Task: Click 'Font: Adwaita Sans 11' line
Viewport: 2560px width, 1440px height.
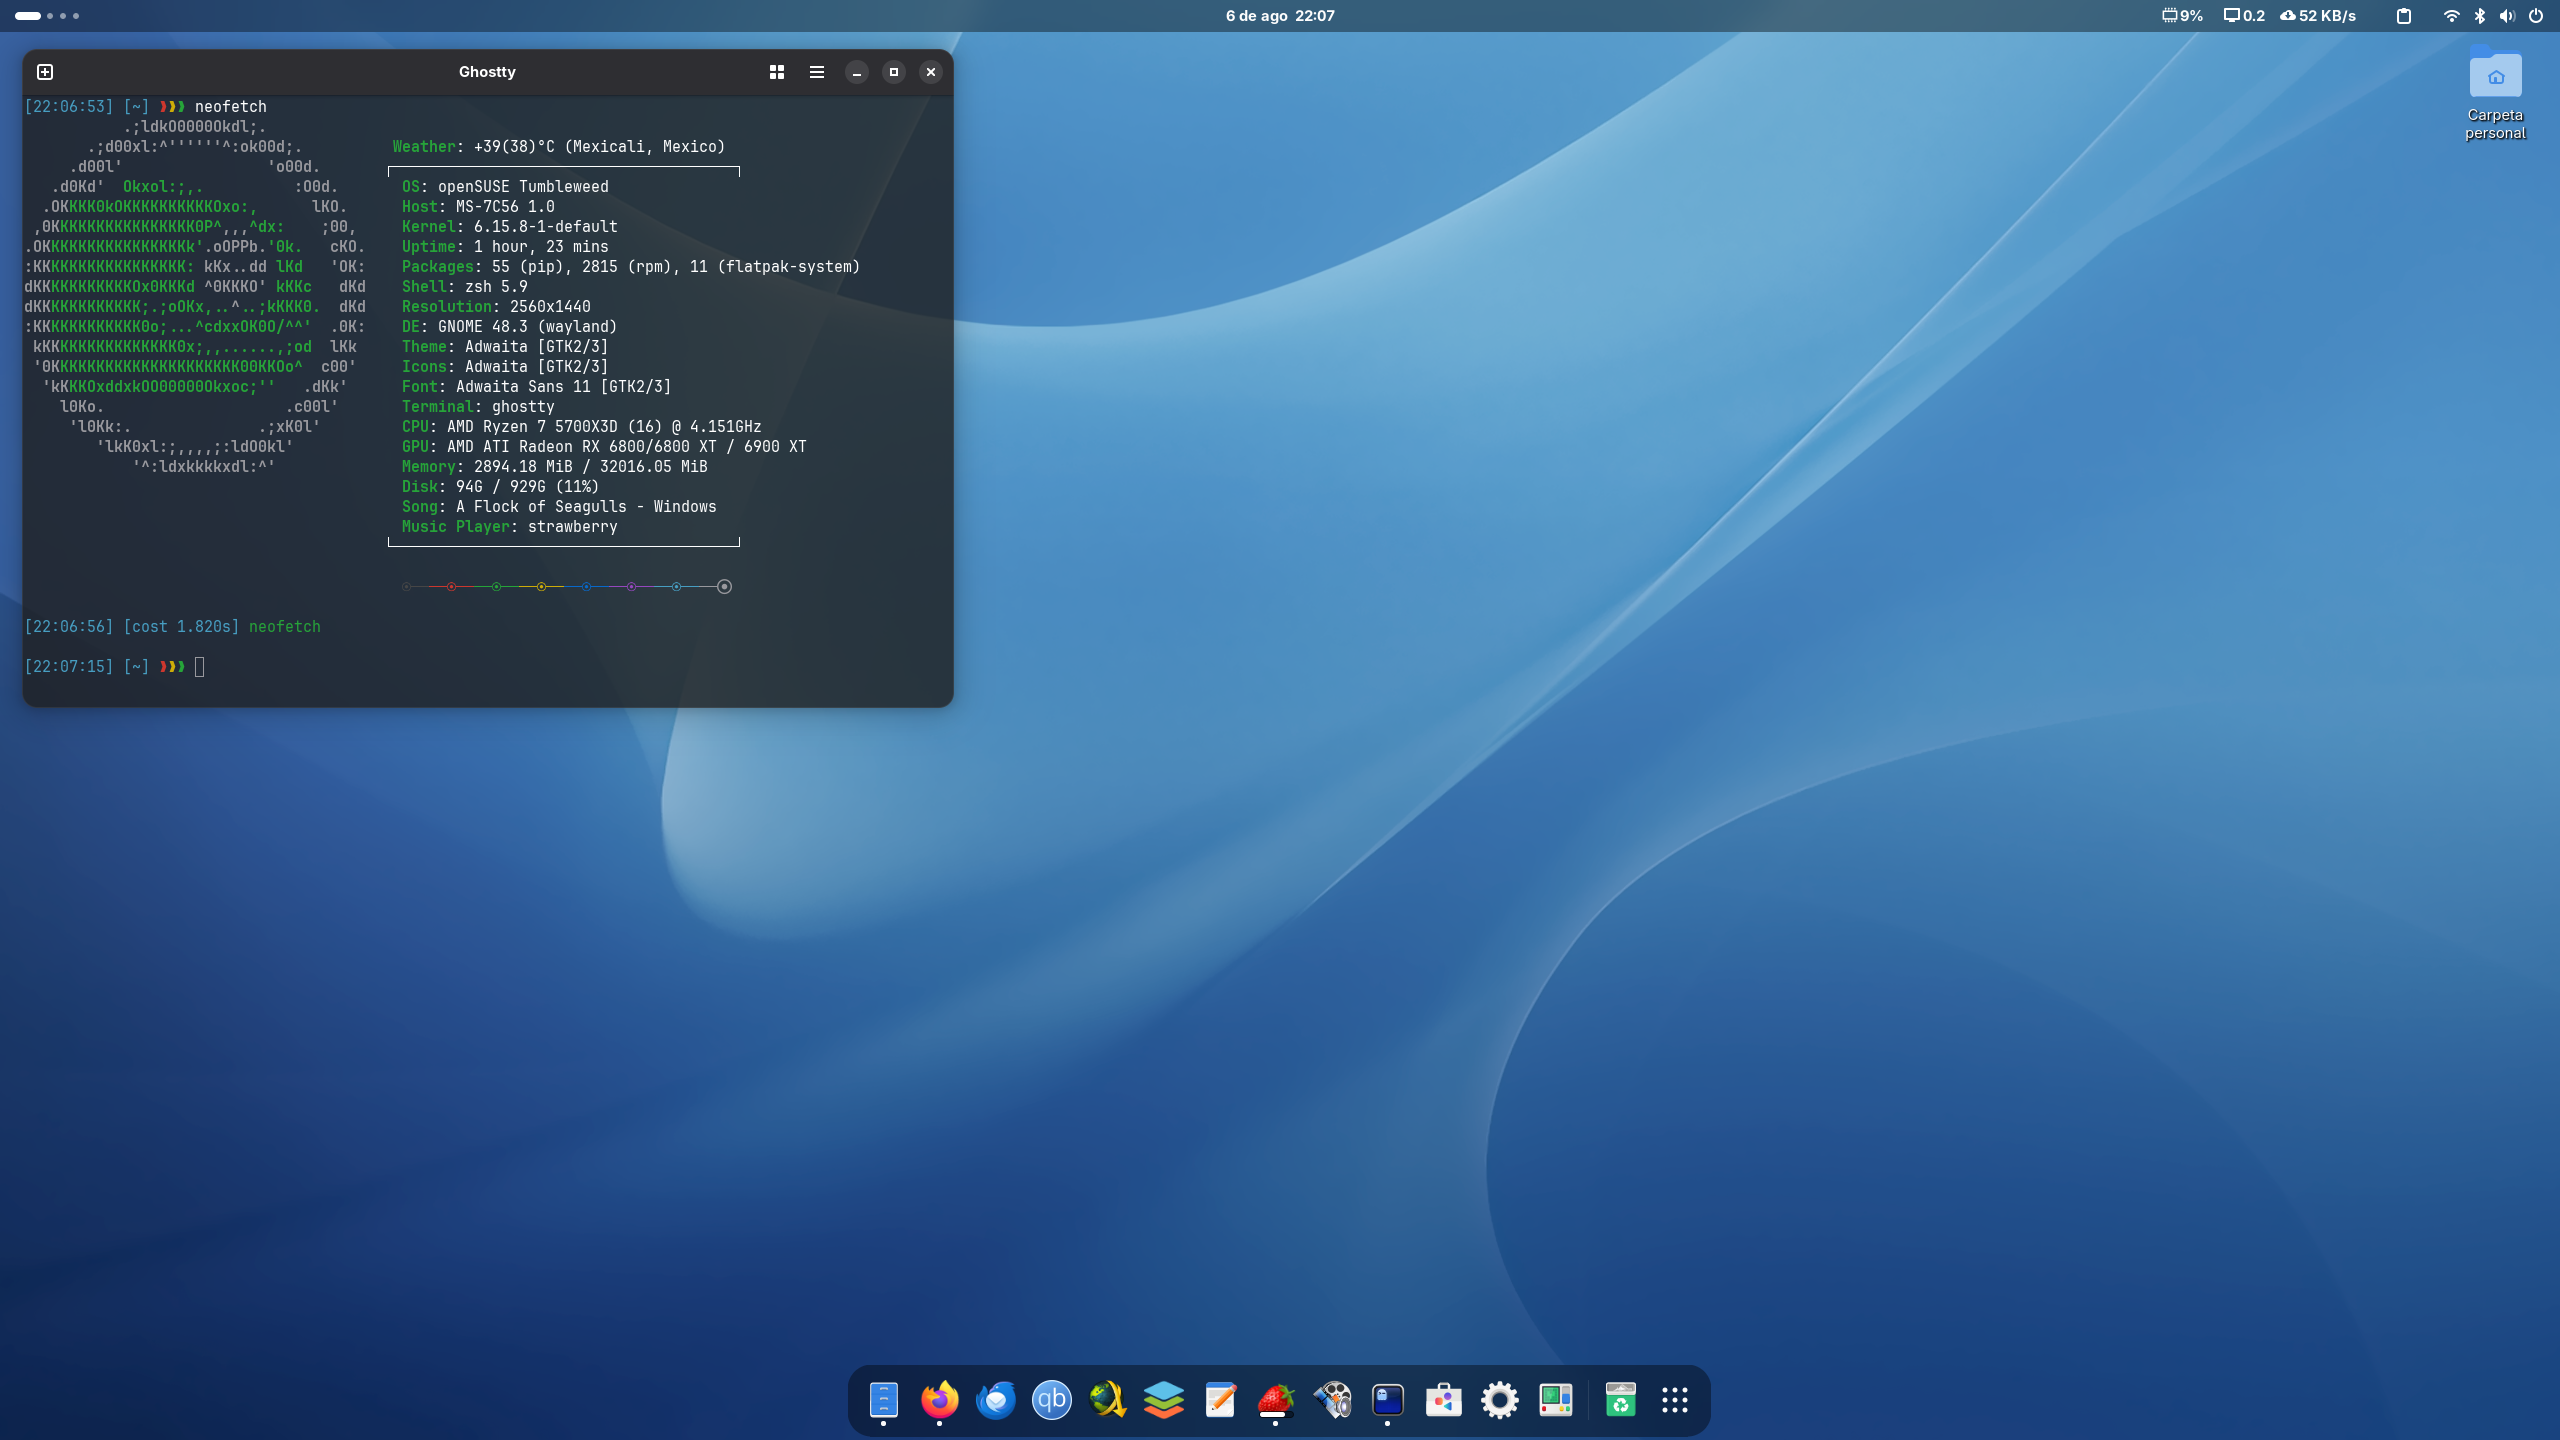Action: click(x=537, y=387)
